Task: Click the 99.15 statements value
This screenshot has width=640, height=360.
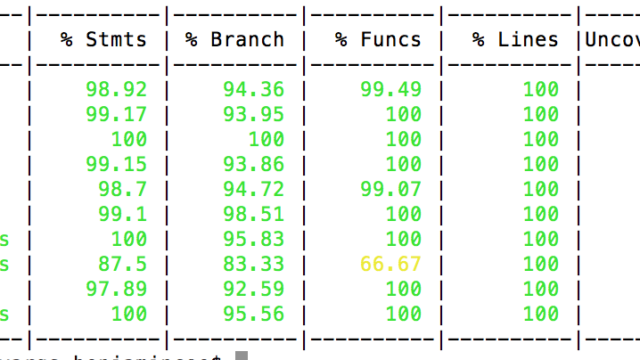Action: coord(116,164)
